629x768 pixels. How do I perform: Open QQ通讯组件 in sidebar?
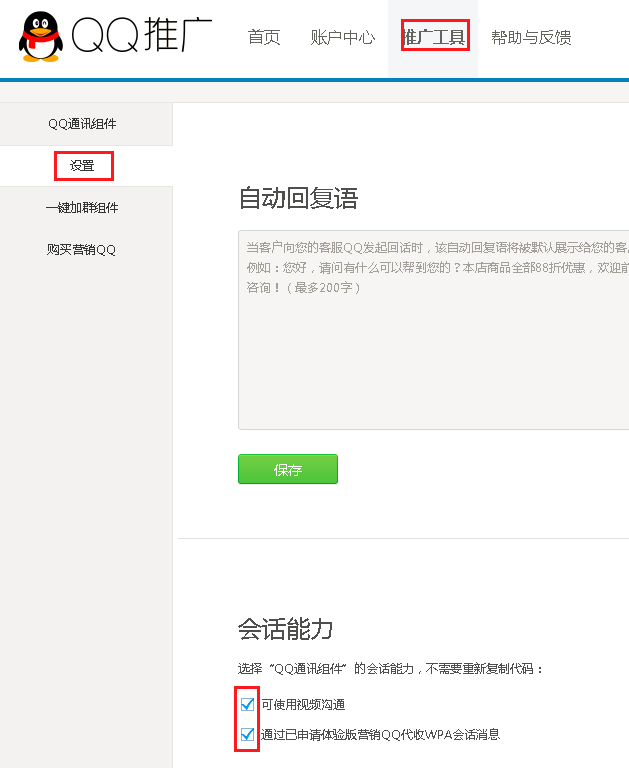tap(82, 124)
